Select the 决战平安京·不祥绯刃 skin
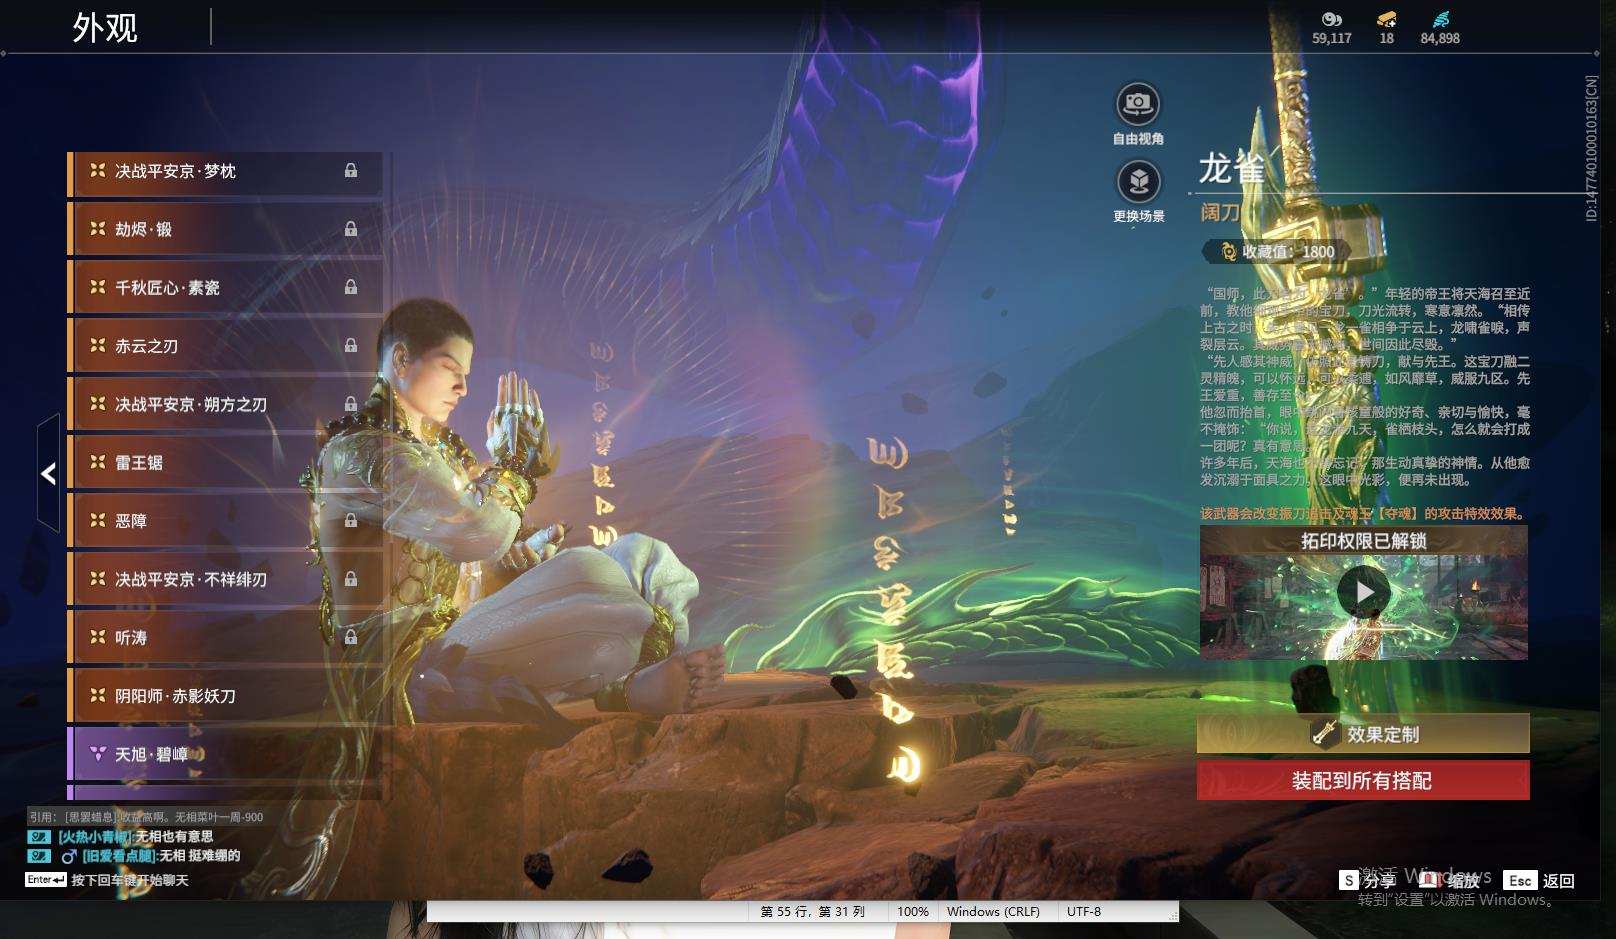Image resolution: width=1616 pixels, height=939 pixels. click(x=225, y=579)
